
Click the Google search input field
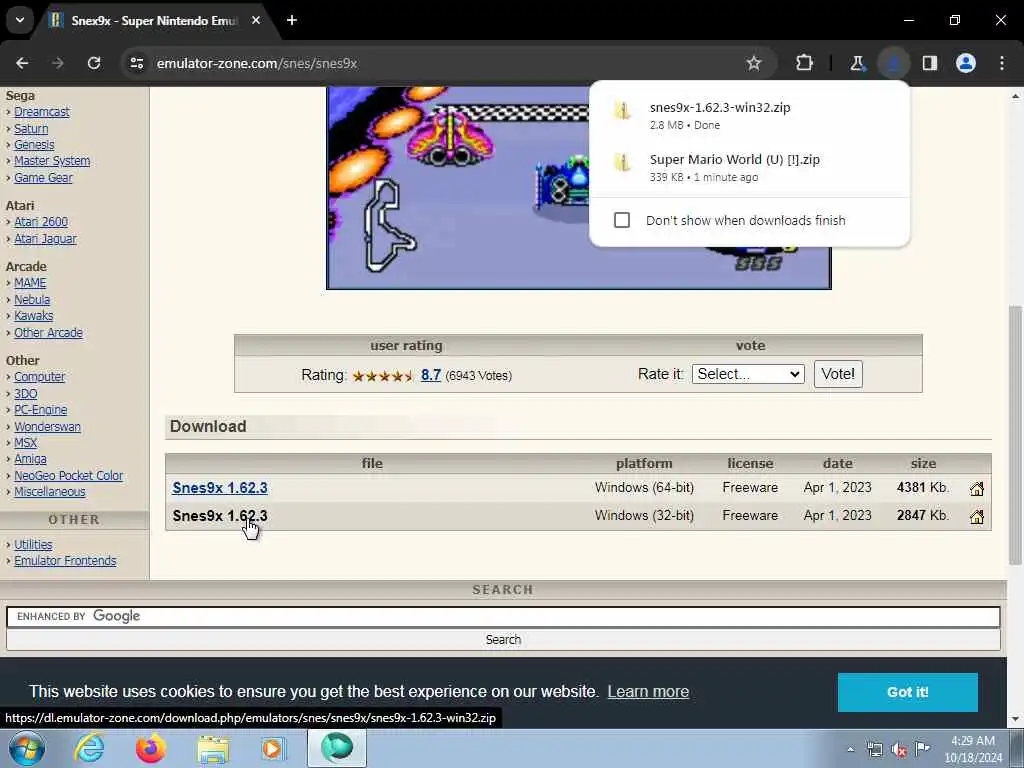tap(503, 616)
